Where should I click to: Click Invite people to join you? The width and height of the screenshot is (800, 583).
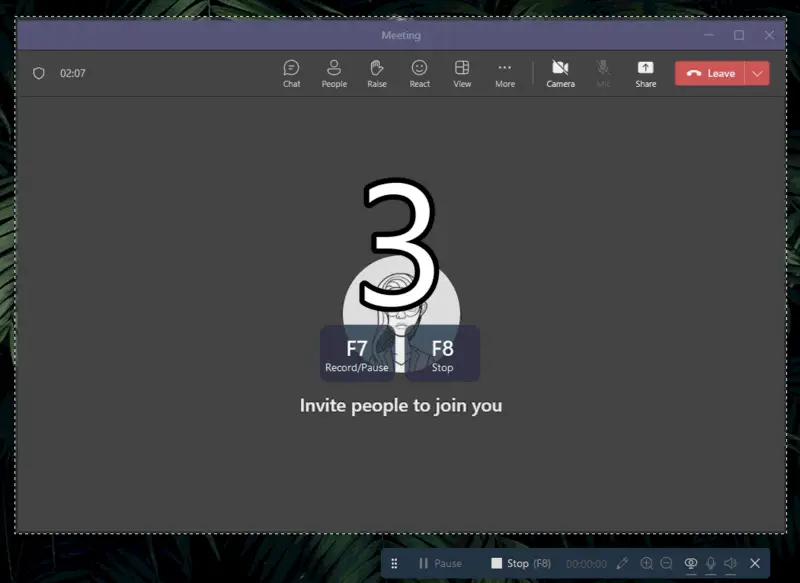click(401, 405)
